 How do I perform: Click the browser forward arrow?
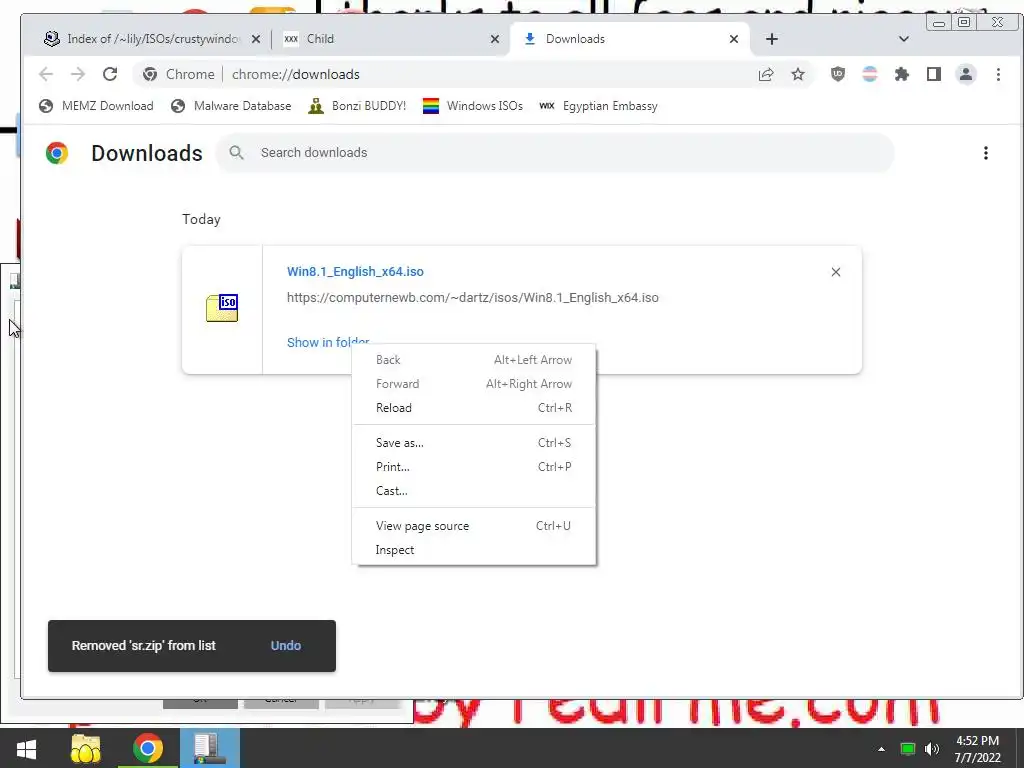pyautogui.click(x=78, y=74)
